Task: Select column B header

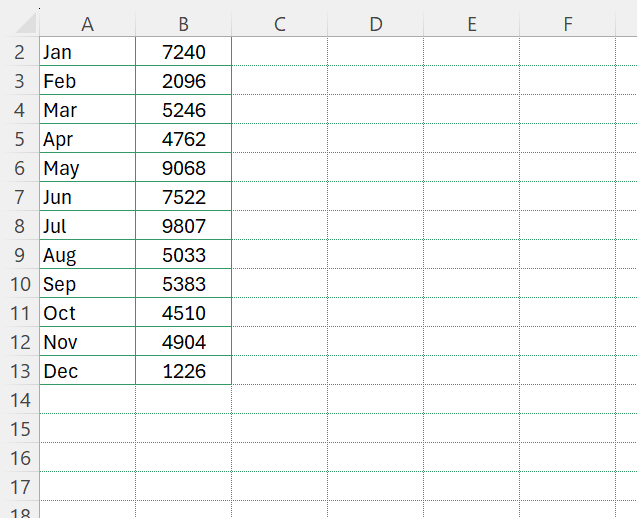Action: click(x=184, y=24)
